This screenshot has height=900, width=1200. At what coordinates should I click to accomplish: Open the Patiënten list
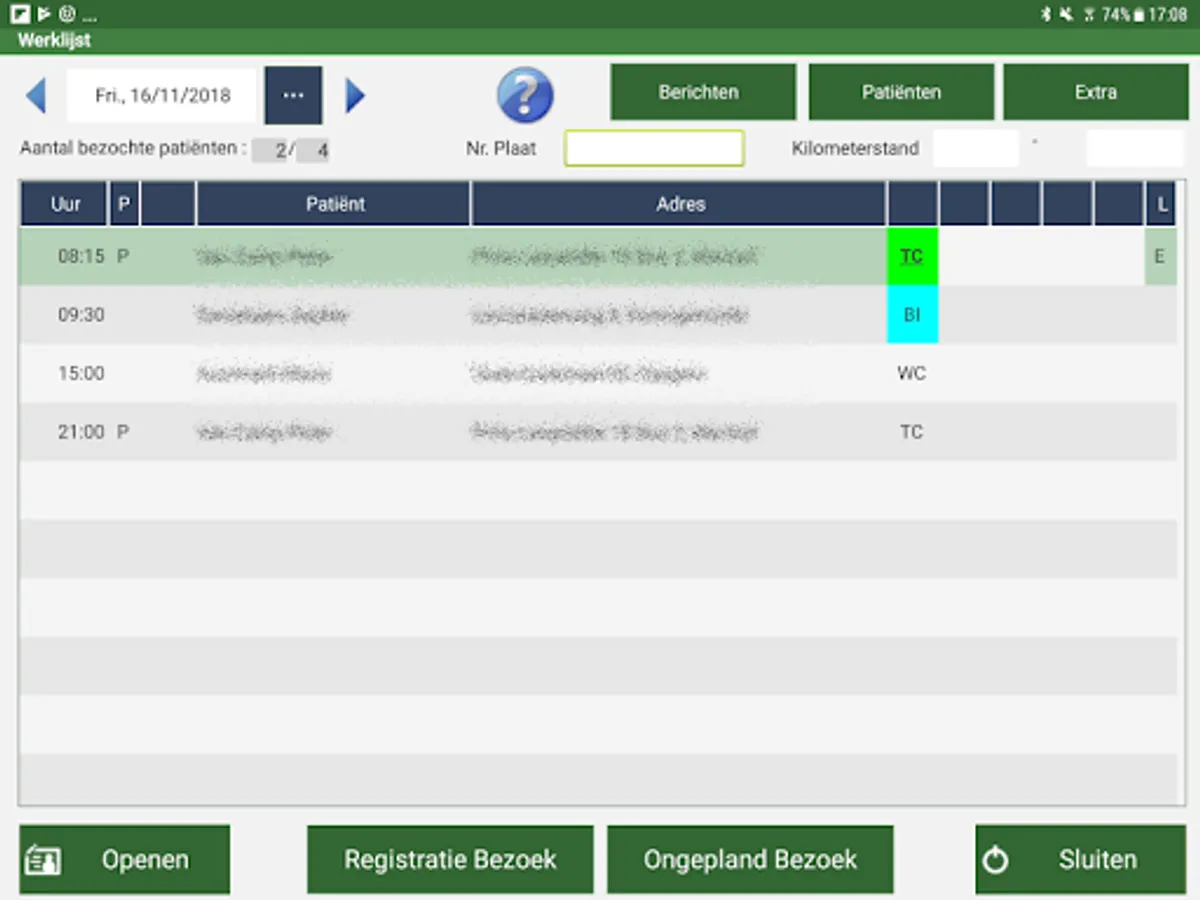[x=901, y=92]
